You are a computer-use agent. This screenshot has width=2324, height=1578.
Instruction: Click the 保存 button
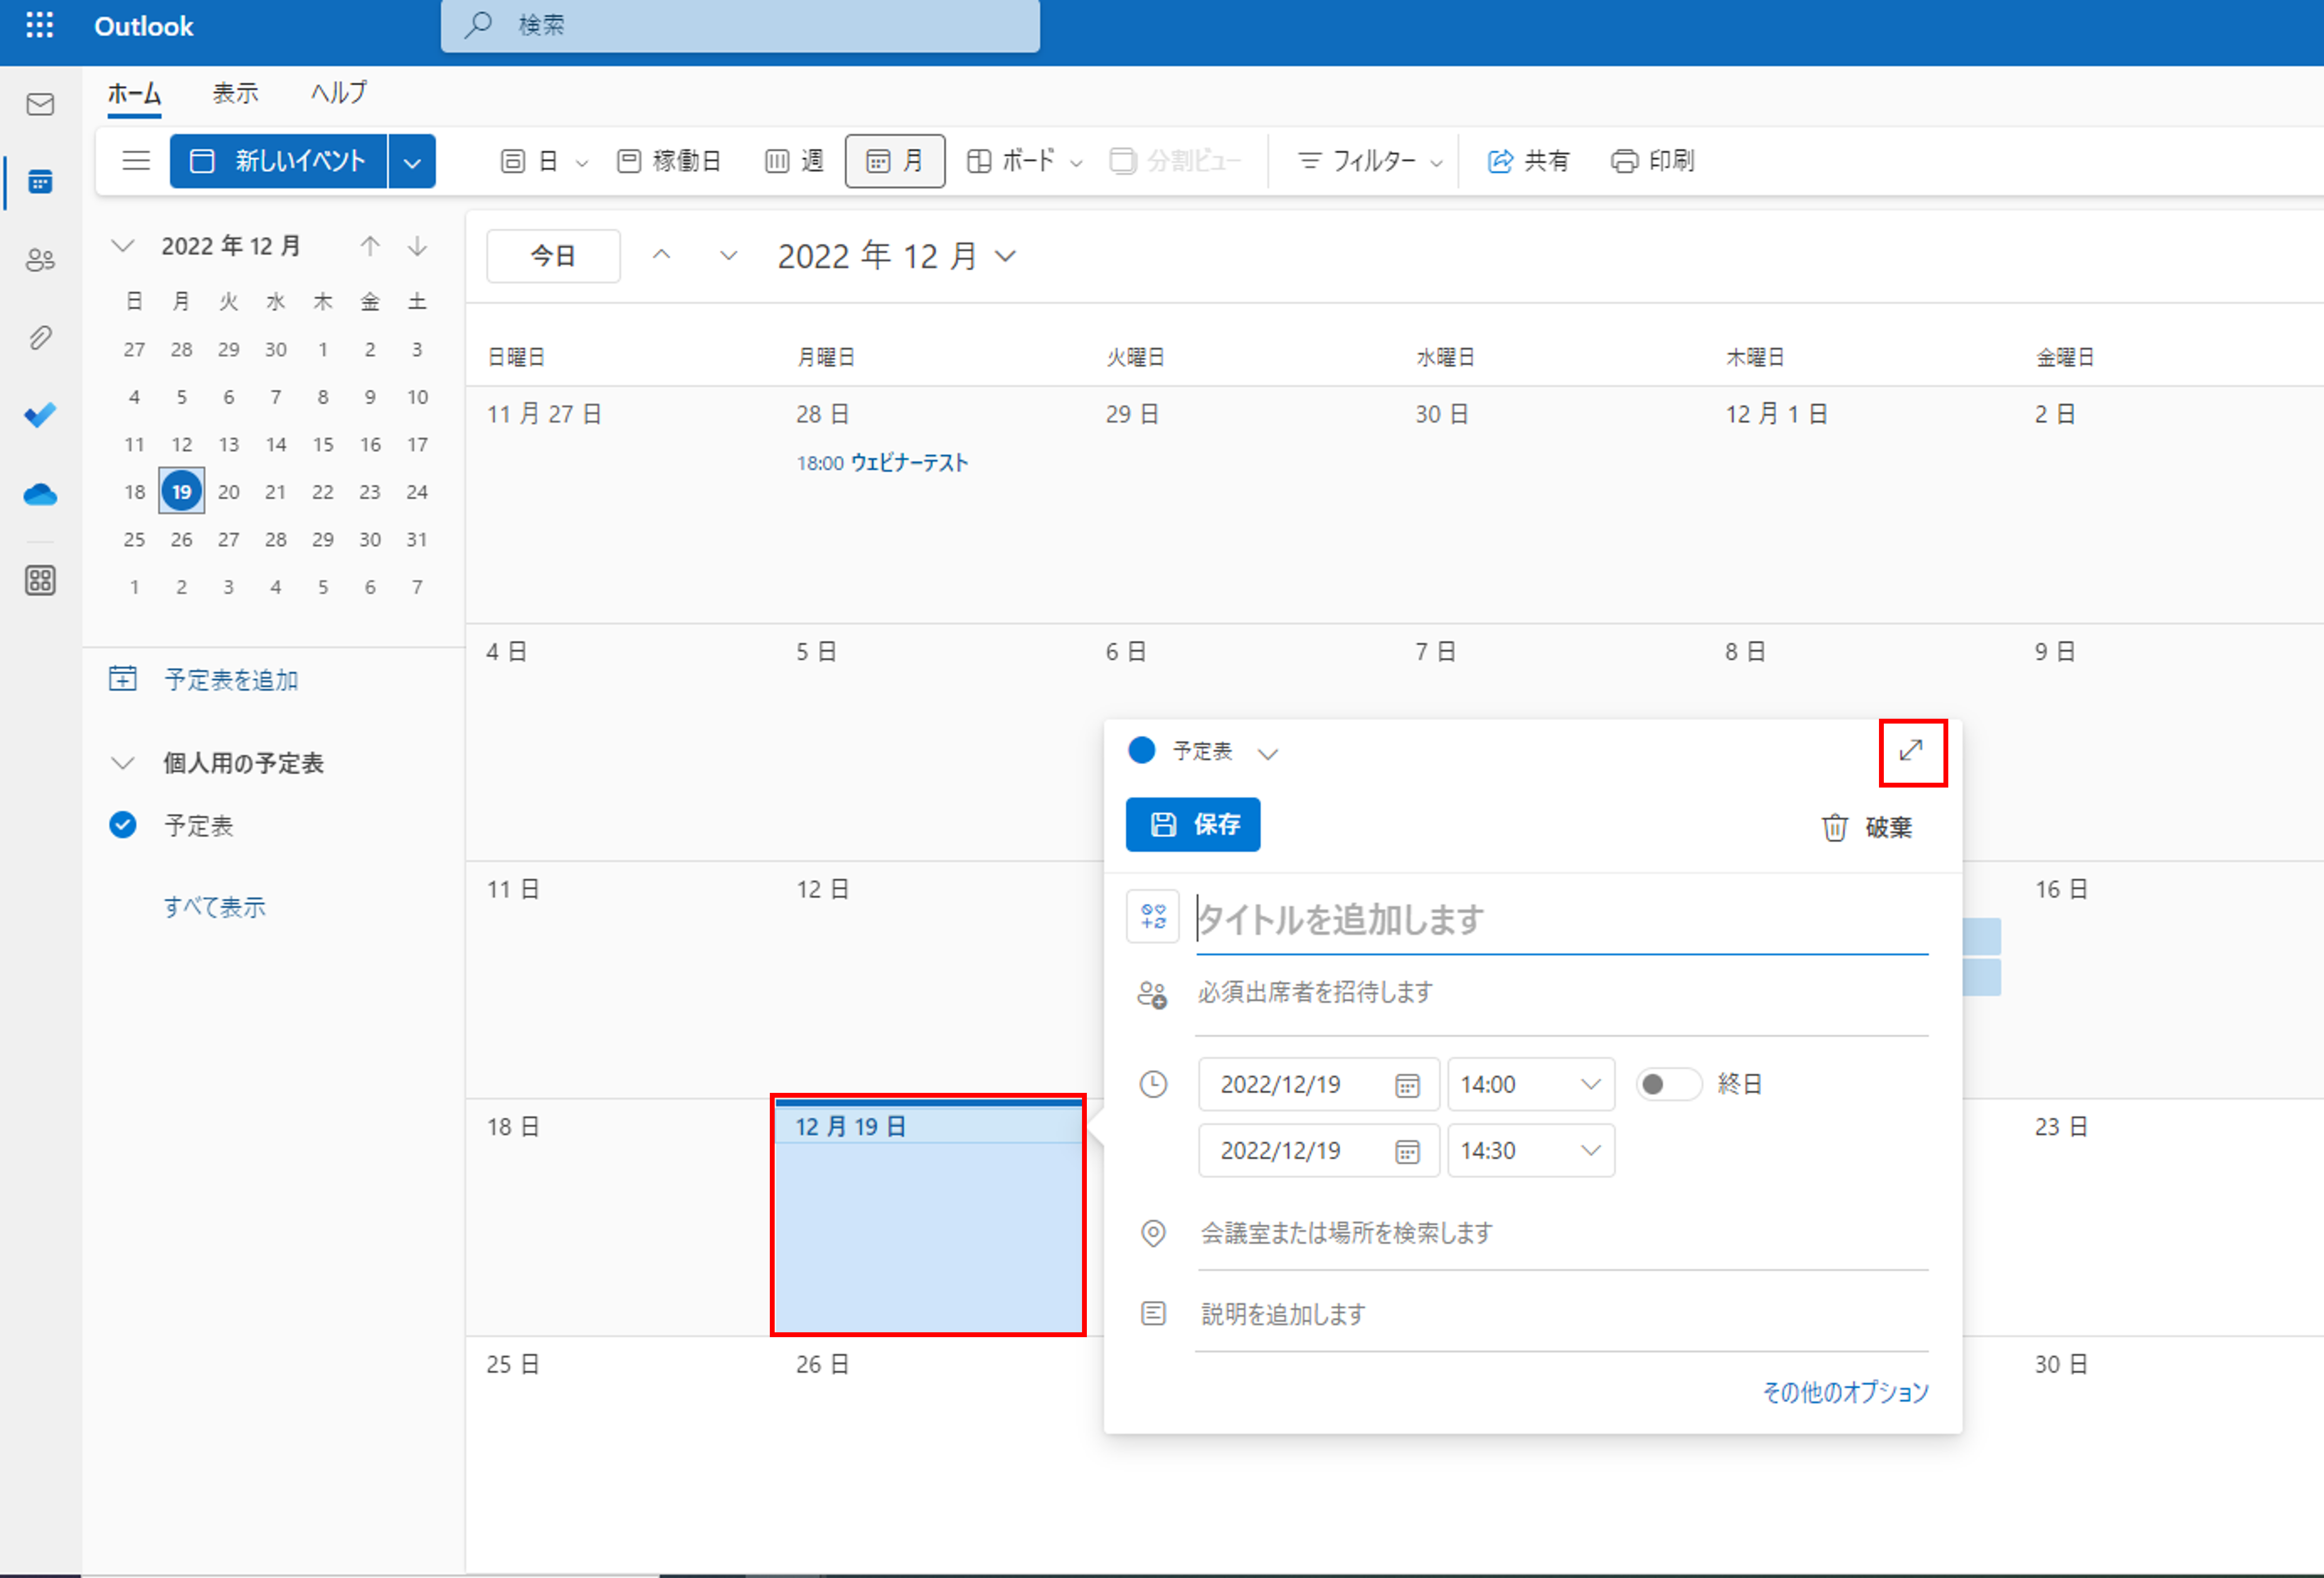[1193, 824]
